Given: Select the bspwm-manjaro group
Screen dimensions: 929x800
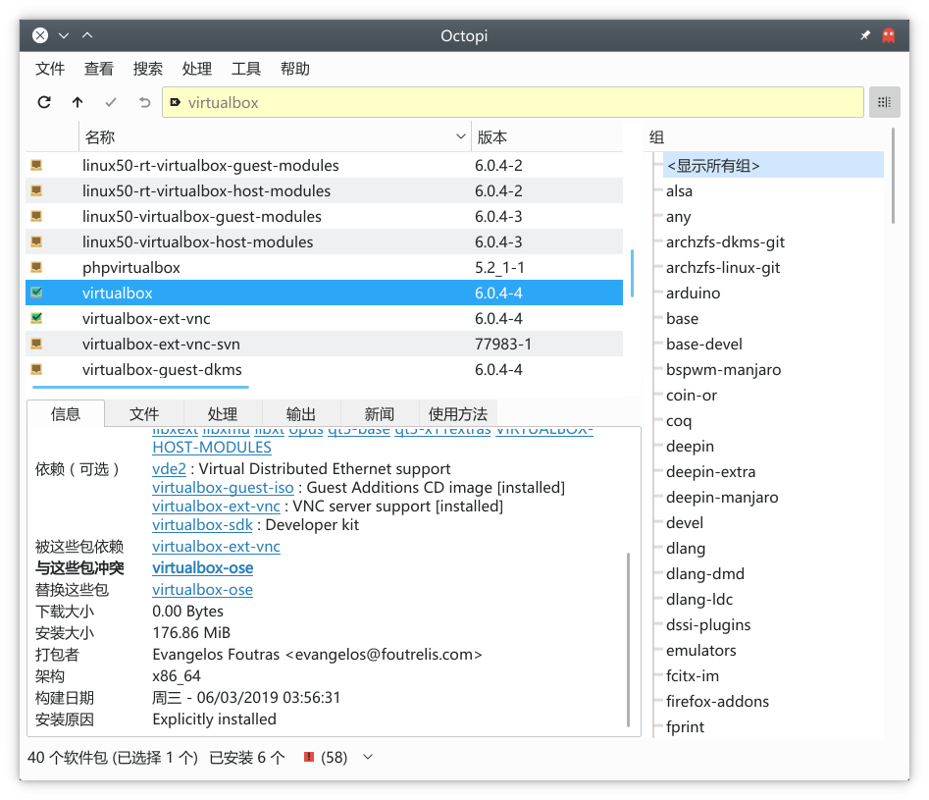Looking at the screenshot, I should pyautogui.click(x=723, y=369).
